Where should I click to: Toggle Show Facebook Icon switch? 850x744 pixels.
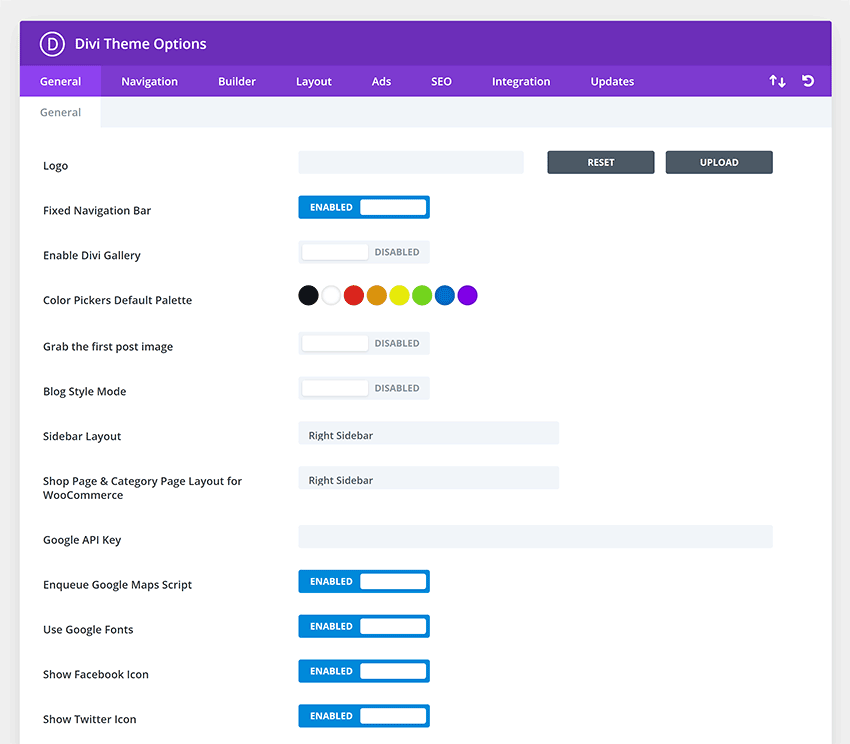pyautogui.click(x=364, y=671)
